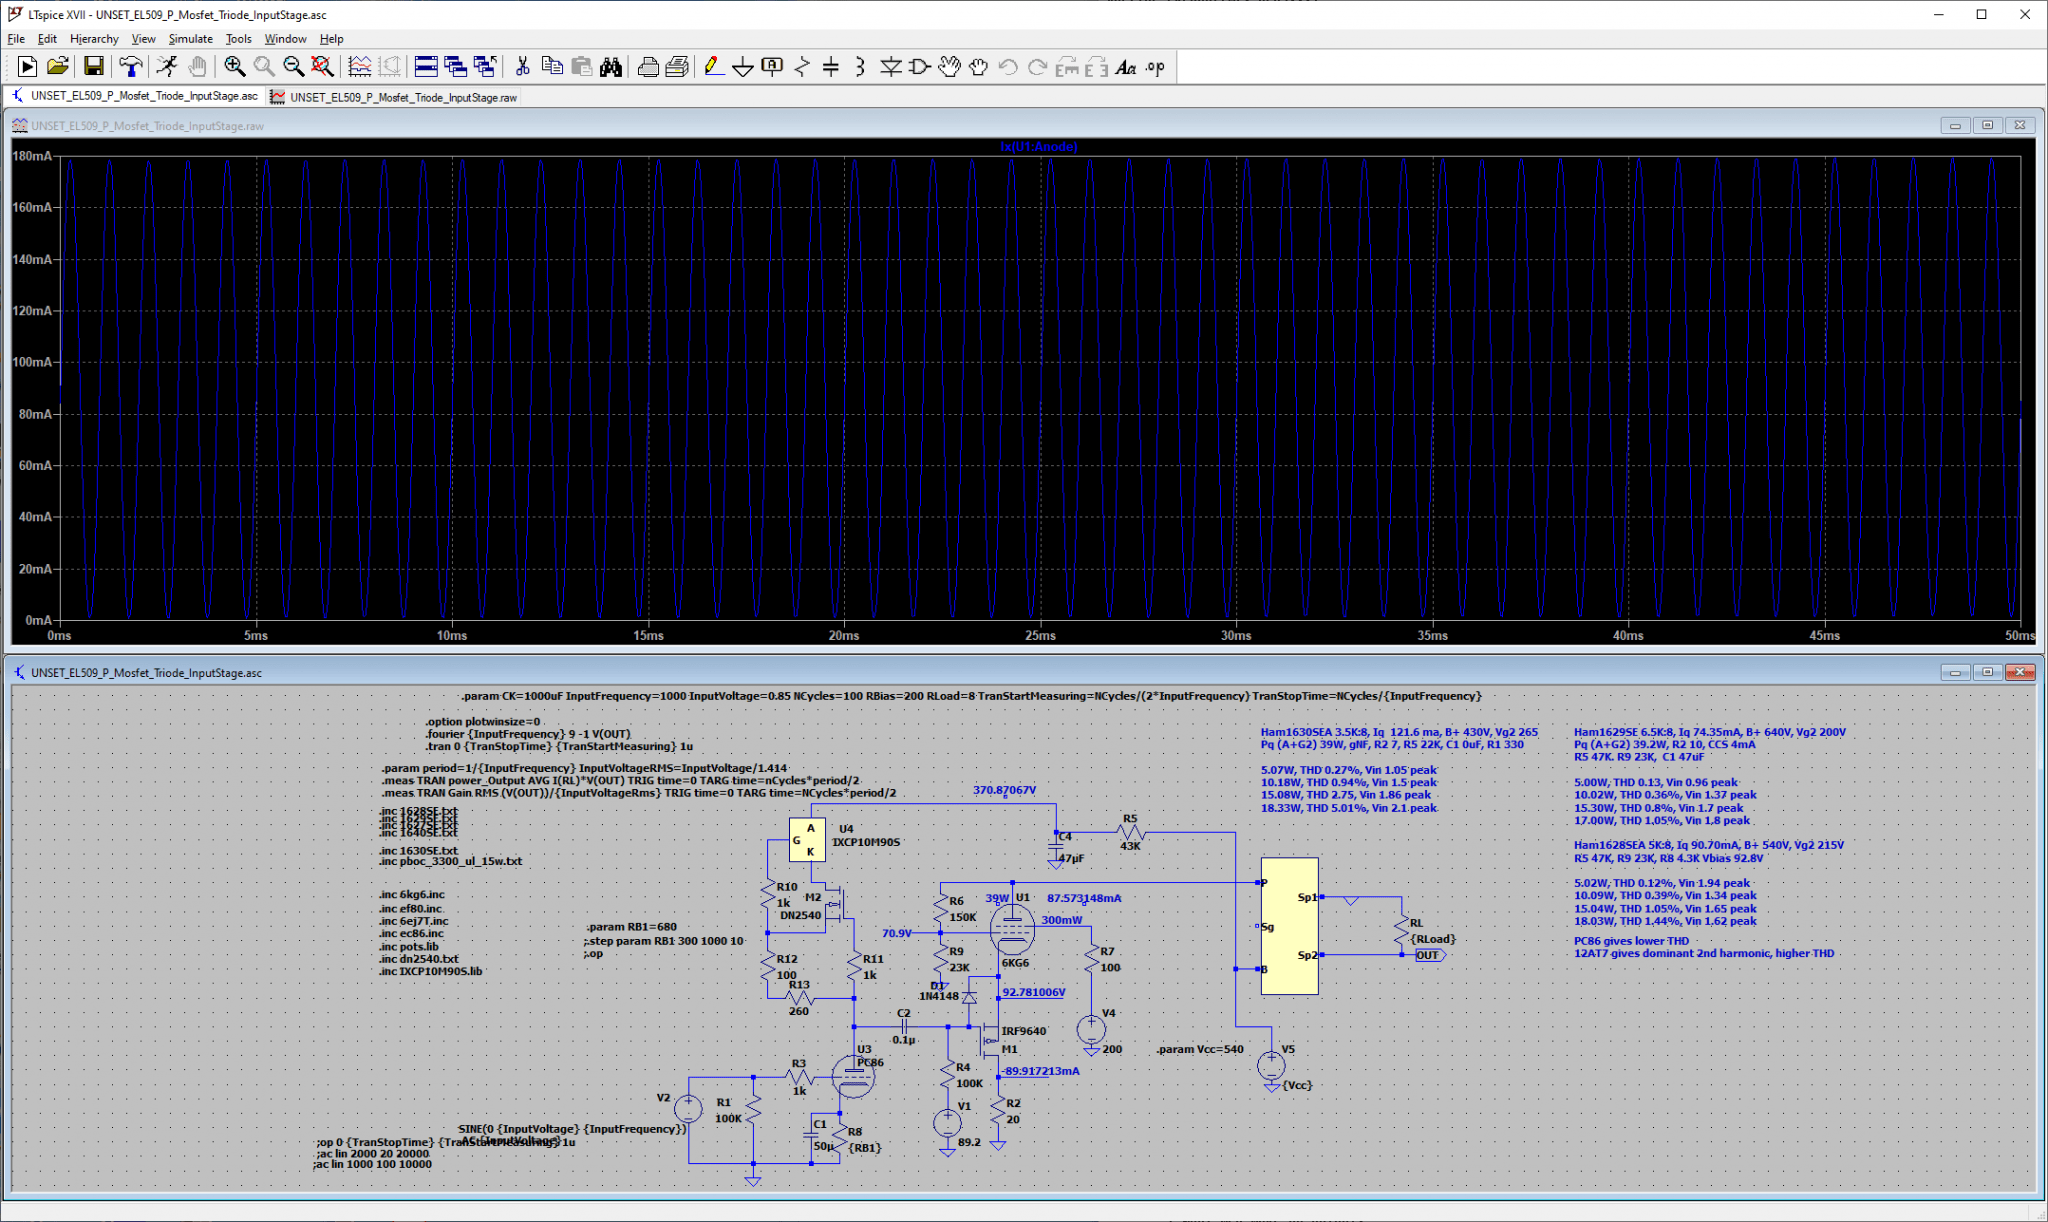Click the .param CK=1000uF directive line

[x=970, y=696]
